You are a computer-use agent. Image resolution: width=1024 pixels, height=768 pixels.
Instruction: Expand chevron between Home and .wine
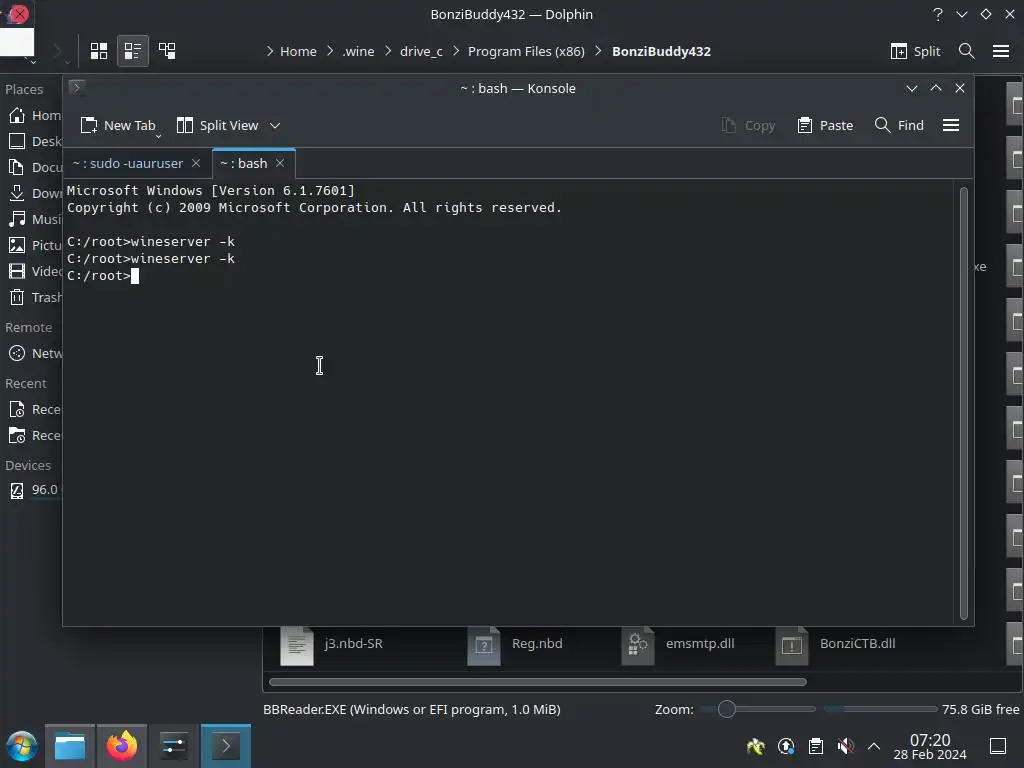330,51
